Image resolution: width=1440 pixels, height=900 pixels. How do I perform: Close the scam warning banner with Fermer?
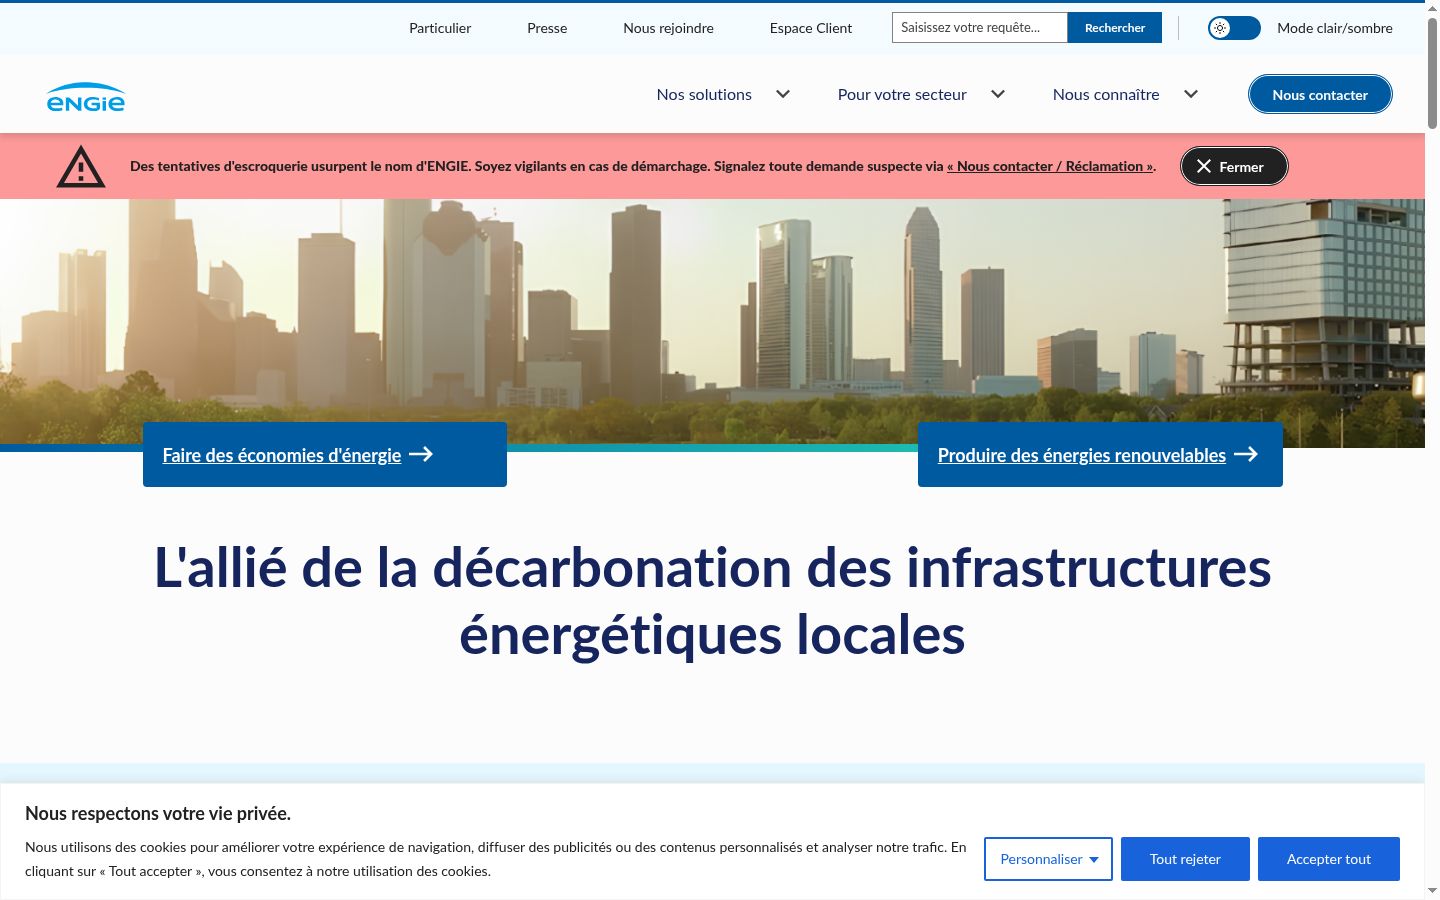(x=1234, y=166)
